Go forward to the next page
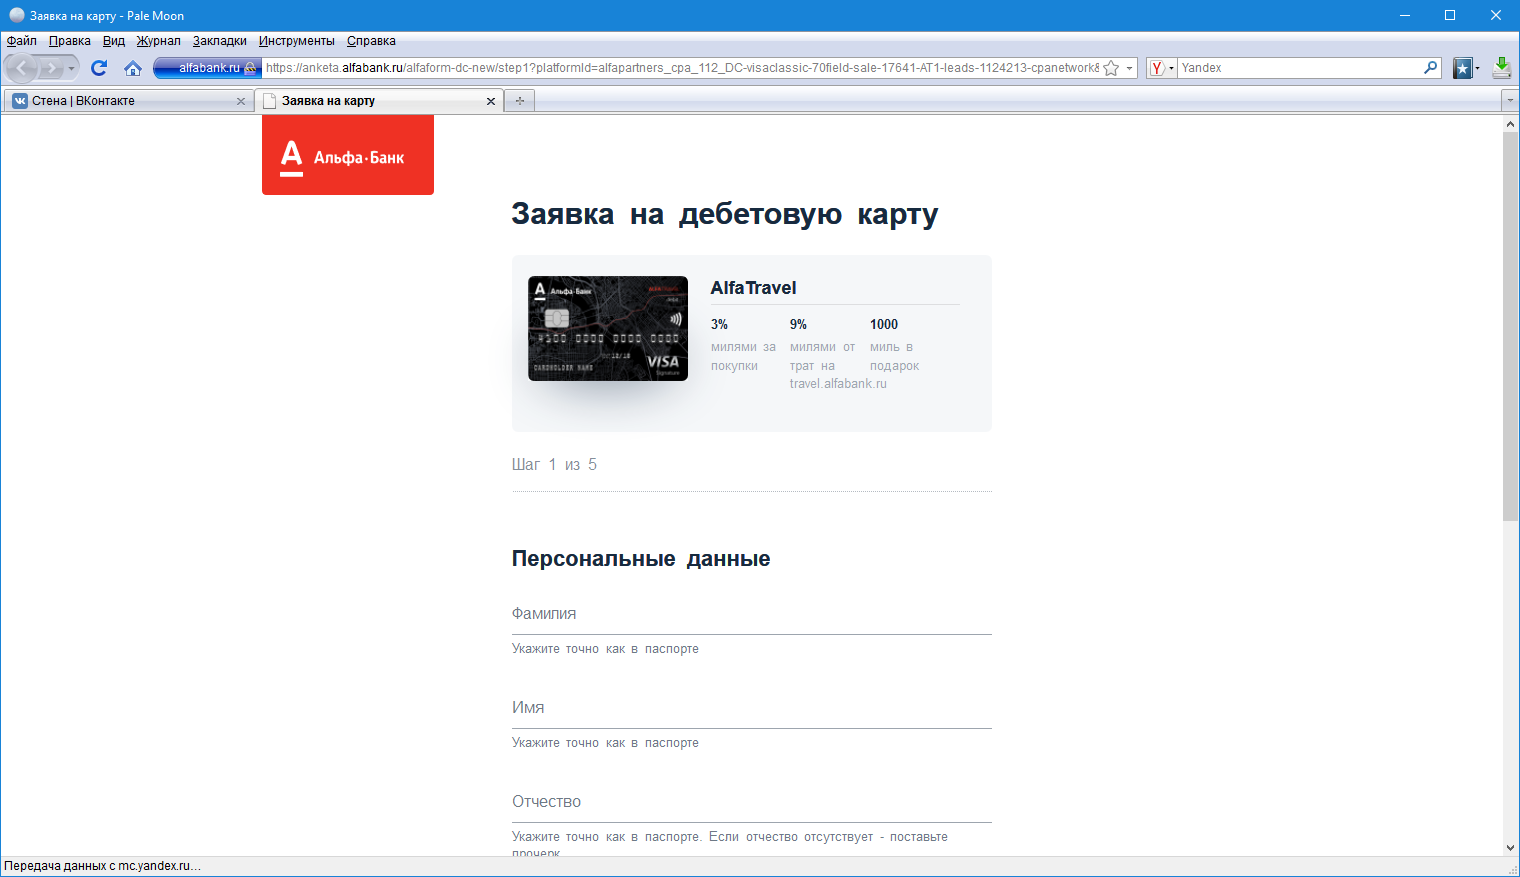Viewport: 1520px width, 877px height. [51, 68]
